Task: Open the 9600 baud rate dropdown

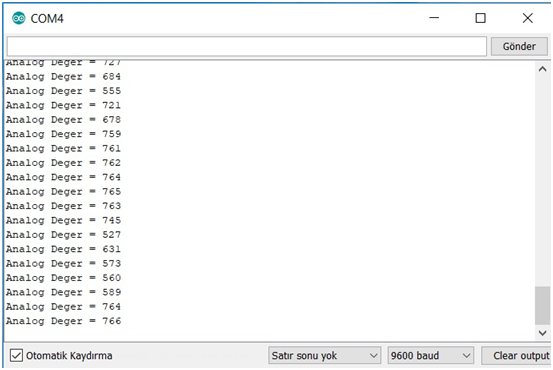Action: pos(430,356)
